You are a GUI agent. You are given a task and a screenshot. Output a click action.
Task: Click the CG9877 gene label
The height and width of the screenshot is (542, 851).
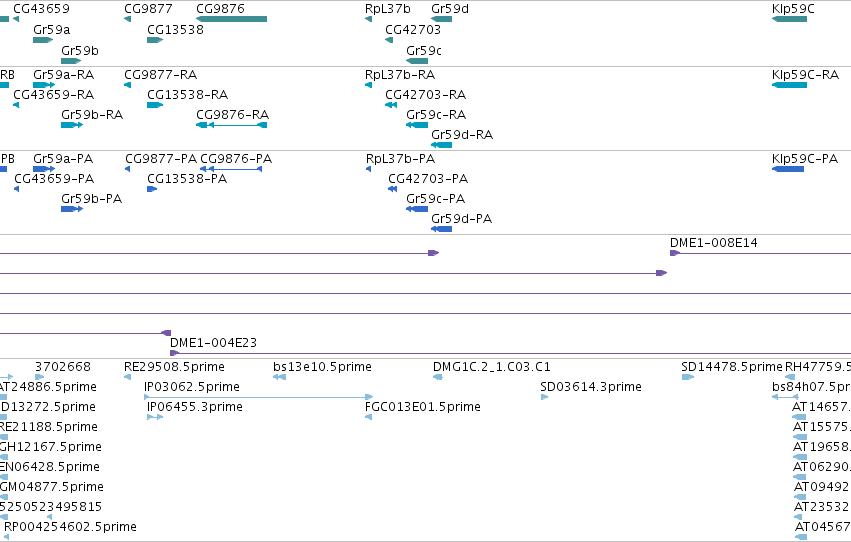[148, 9]
